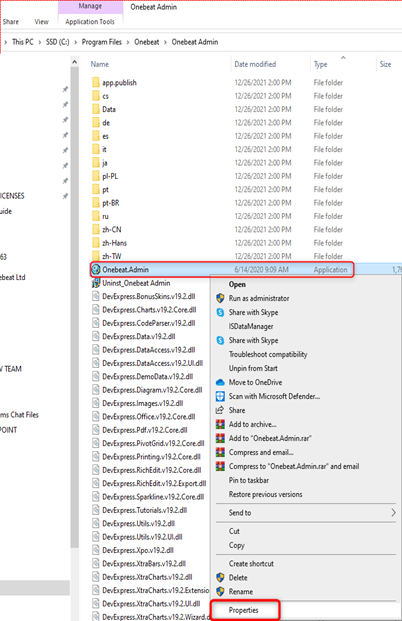The width and height of the screenshot is (402, 621).
Task: Open the Manage ribbon tab
Action: click(x=90, y=6)
